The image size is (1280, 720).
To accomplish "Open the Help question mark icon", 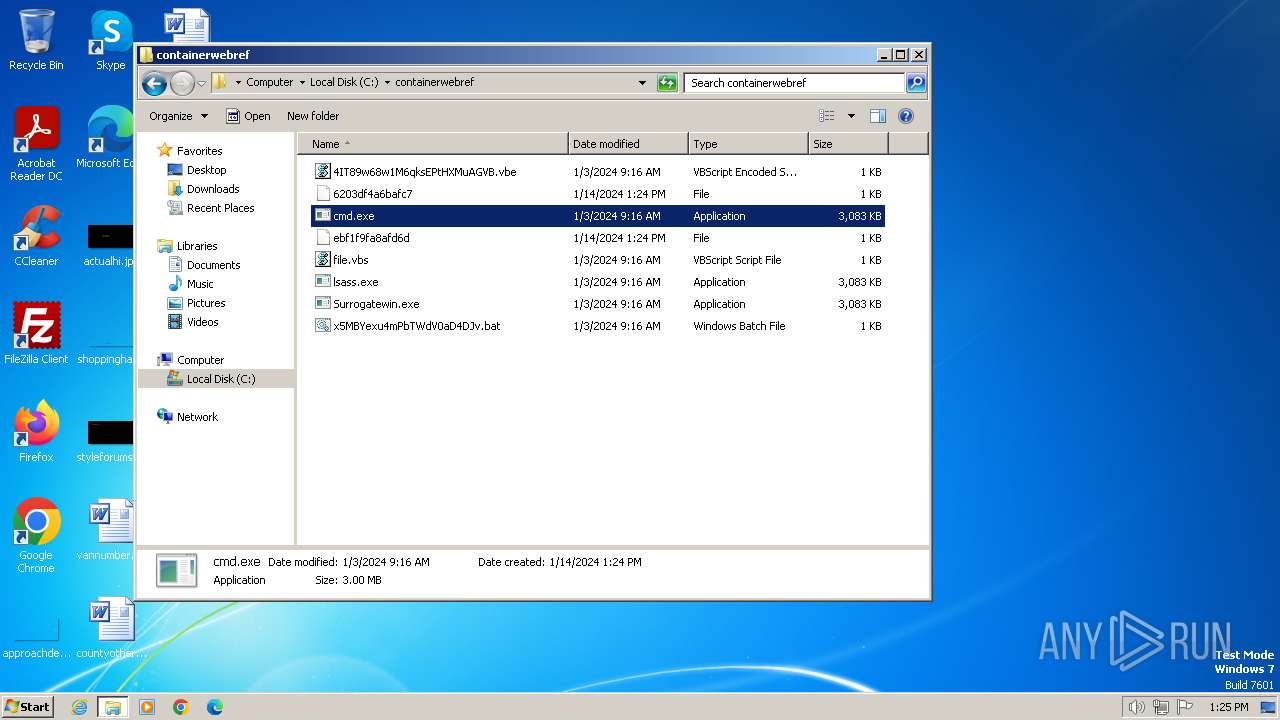I will 906,116.
